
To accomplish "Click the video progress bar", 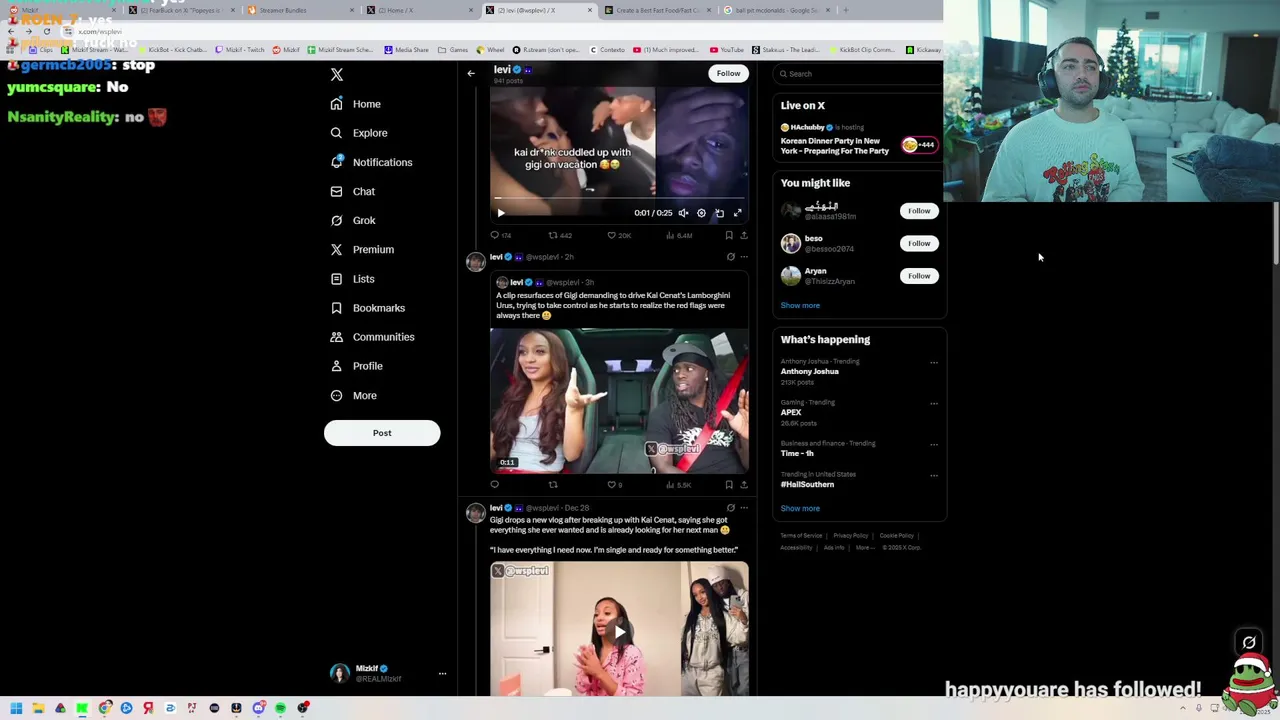I will (x=619, y=199).
